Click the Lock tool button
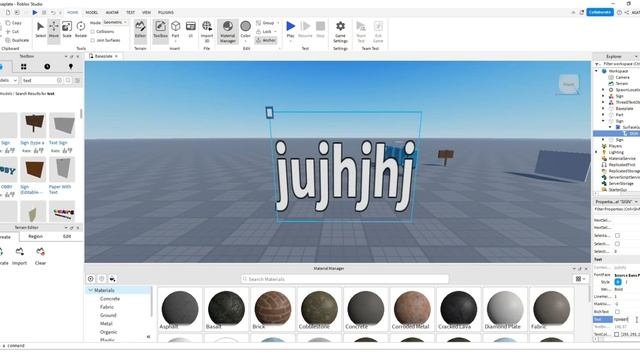 (x=264, y=31)
